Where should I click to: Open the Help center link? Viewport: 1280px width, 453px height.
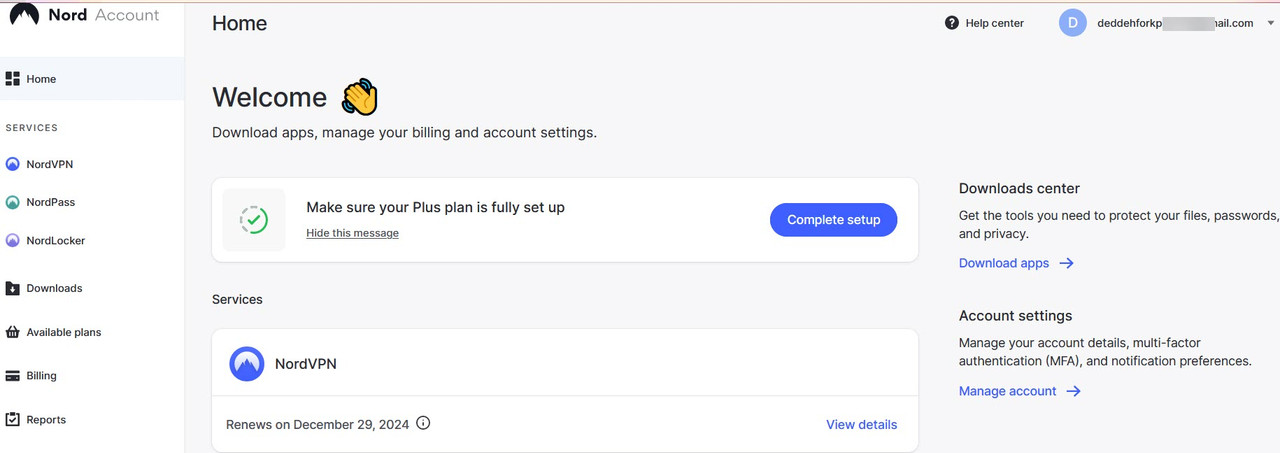tap(994, 23)
